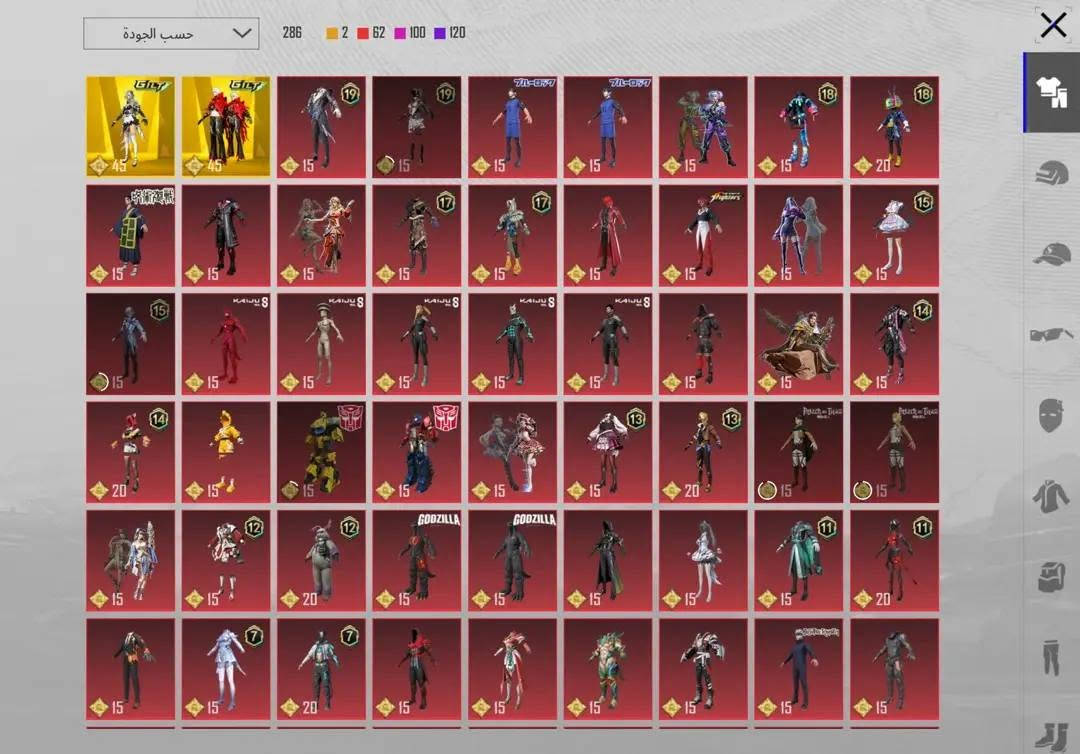The width and height of the screenshot is (1080, 754).
Task: Open the face mask category
Action: coord(1051,415)
